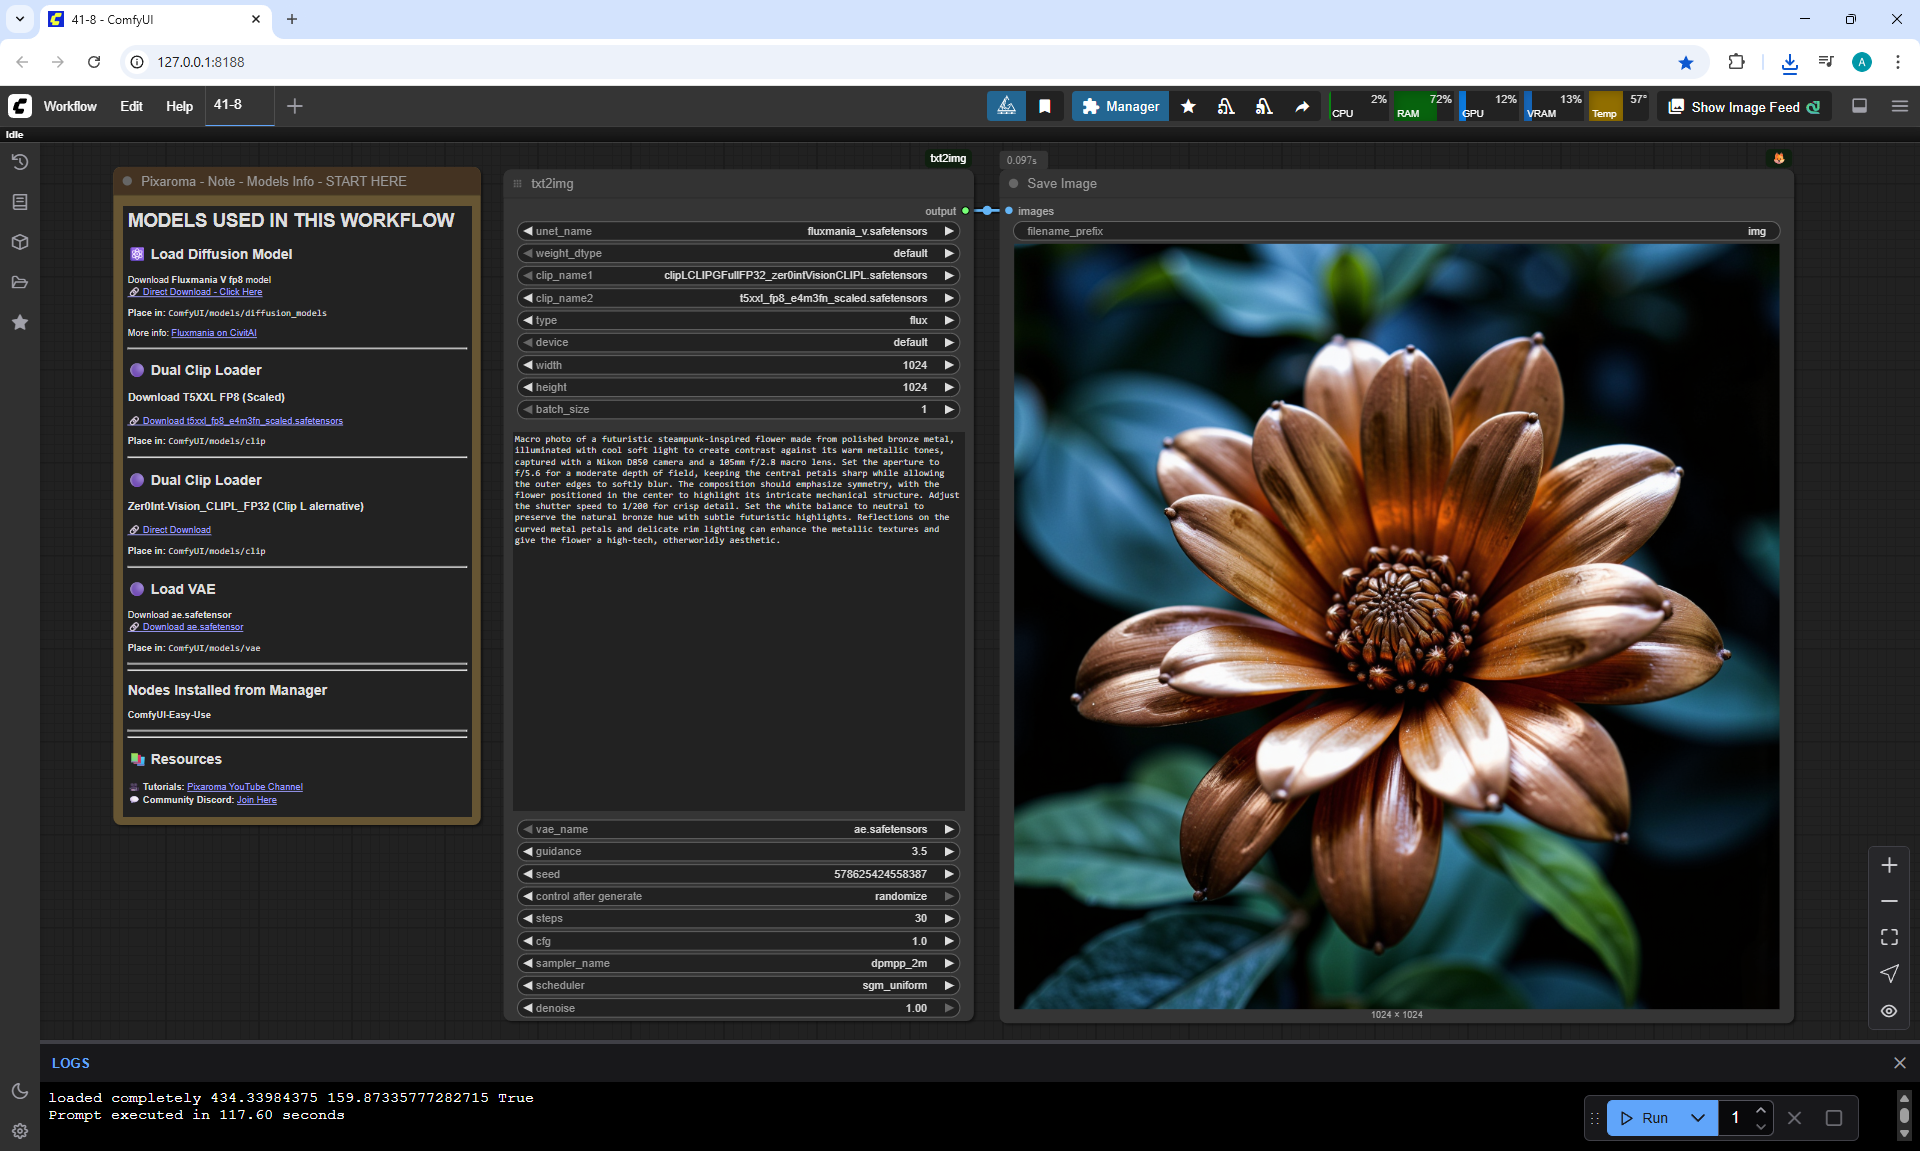Click the fit view icon

(x=1888, y=937)
